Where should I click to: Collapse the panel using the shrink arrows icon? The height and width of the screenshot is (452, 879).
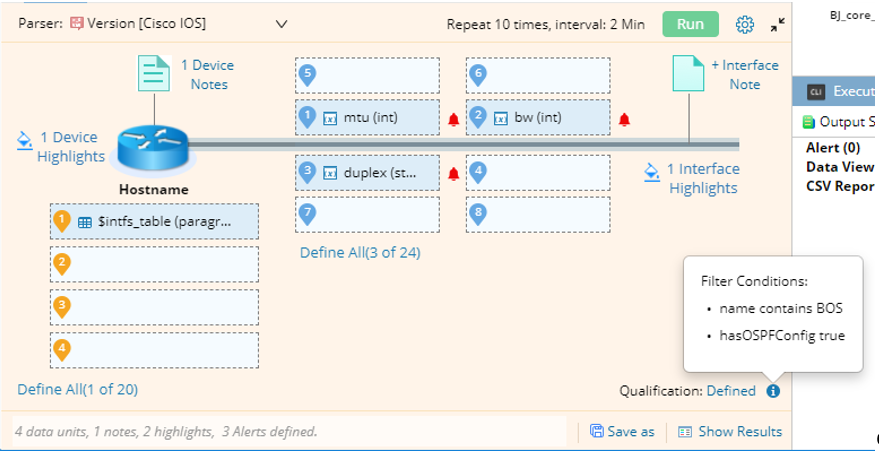778,25
